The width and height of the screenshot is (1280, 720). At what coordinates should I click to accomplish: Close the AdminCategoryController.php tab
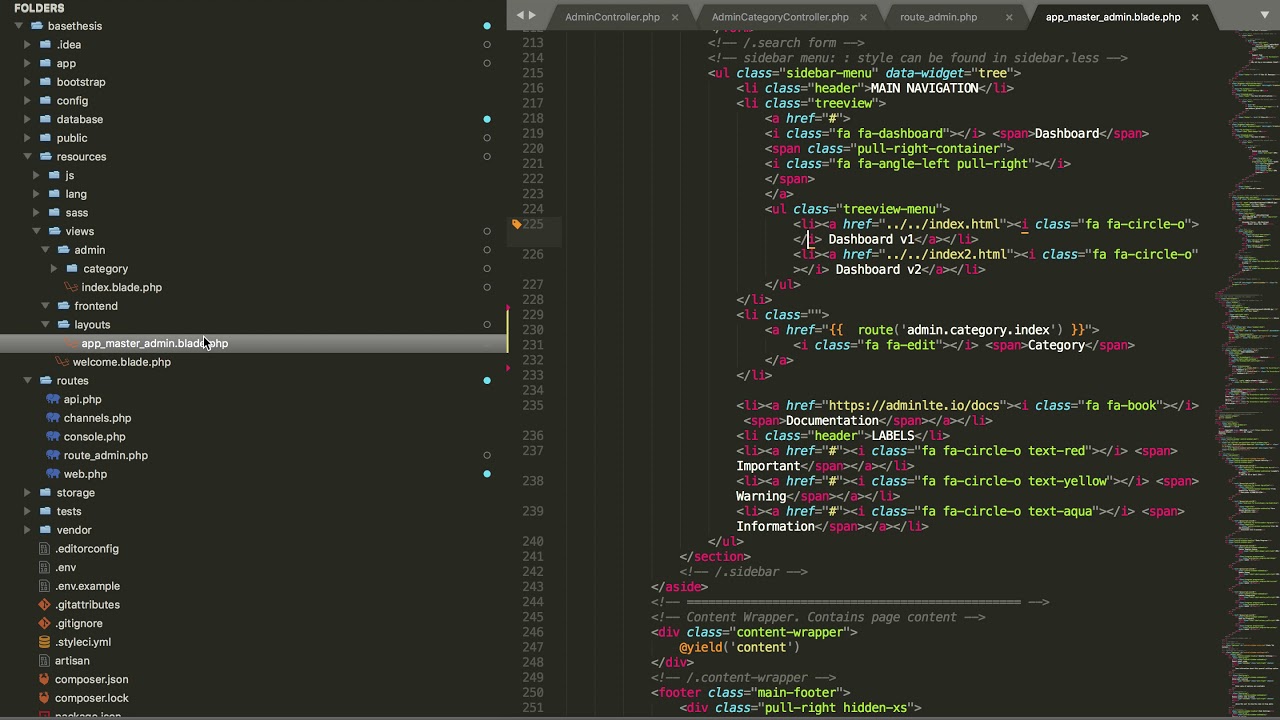pos(863,17)
